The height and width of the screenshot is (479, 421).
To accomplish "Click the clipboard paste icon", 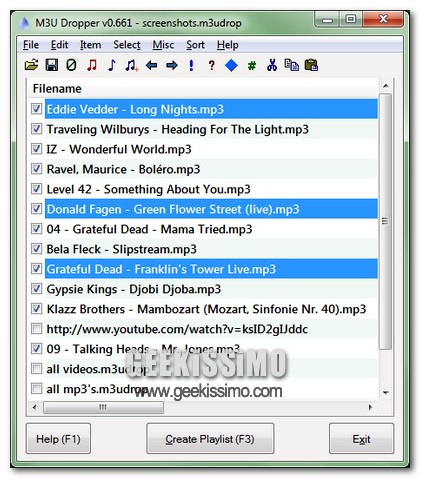I will click(x=311, y=65).
